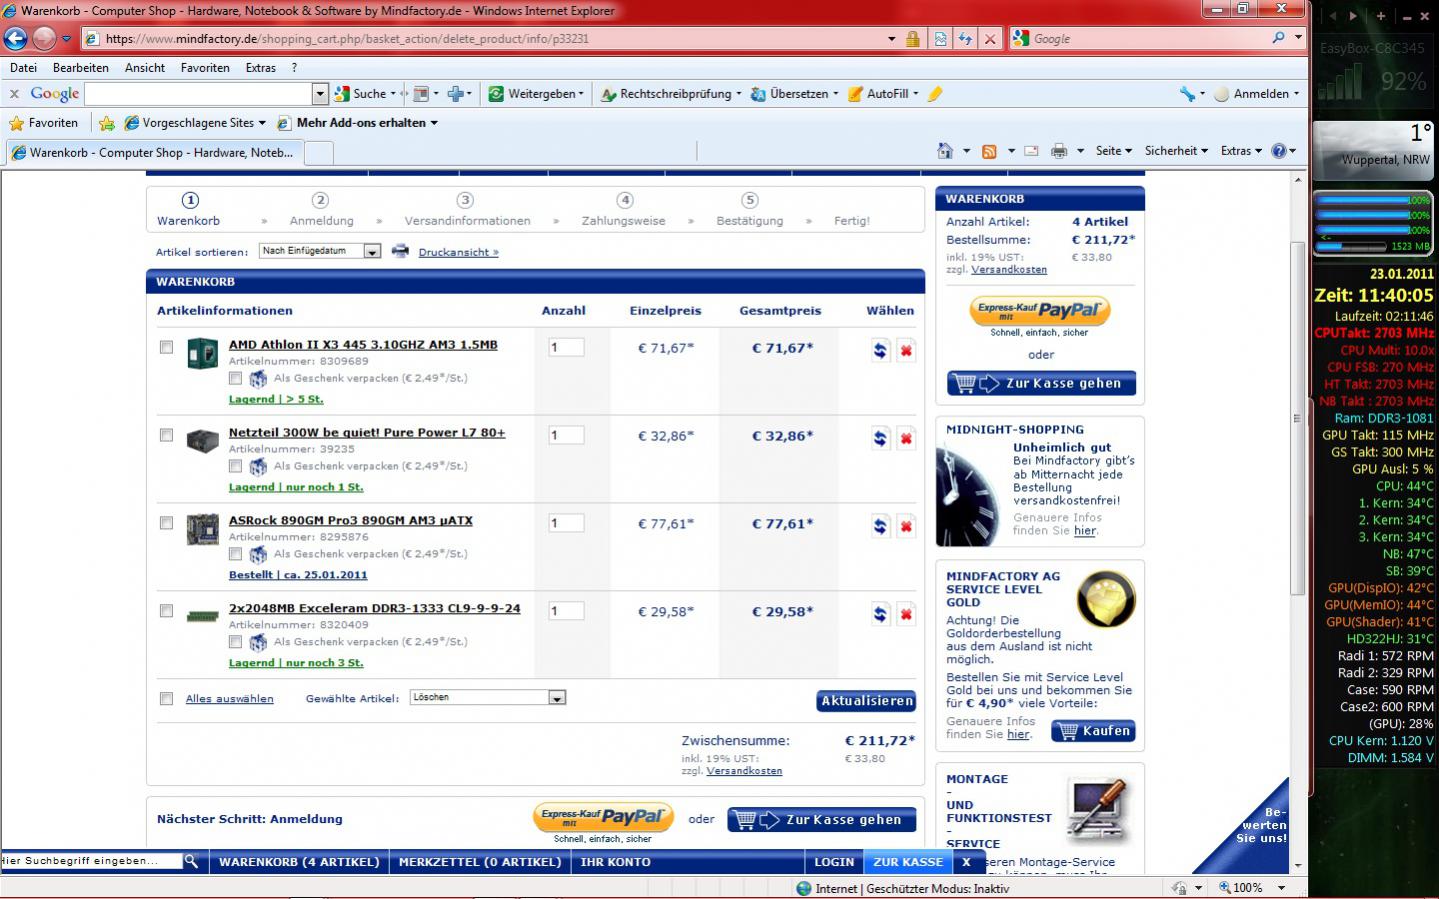Image resolution: width=1439 pixels, height=899 pixels.
Task: Remove Netzteil 300W be quiet! with red X
Action: click(906, 439)
